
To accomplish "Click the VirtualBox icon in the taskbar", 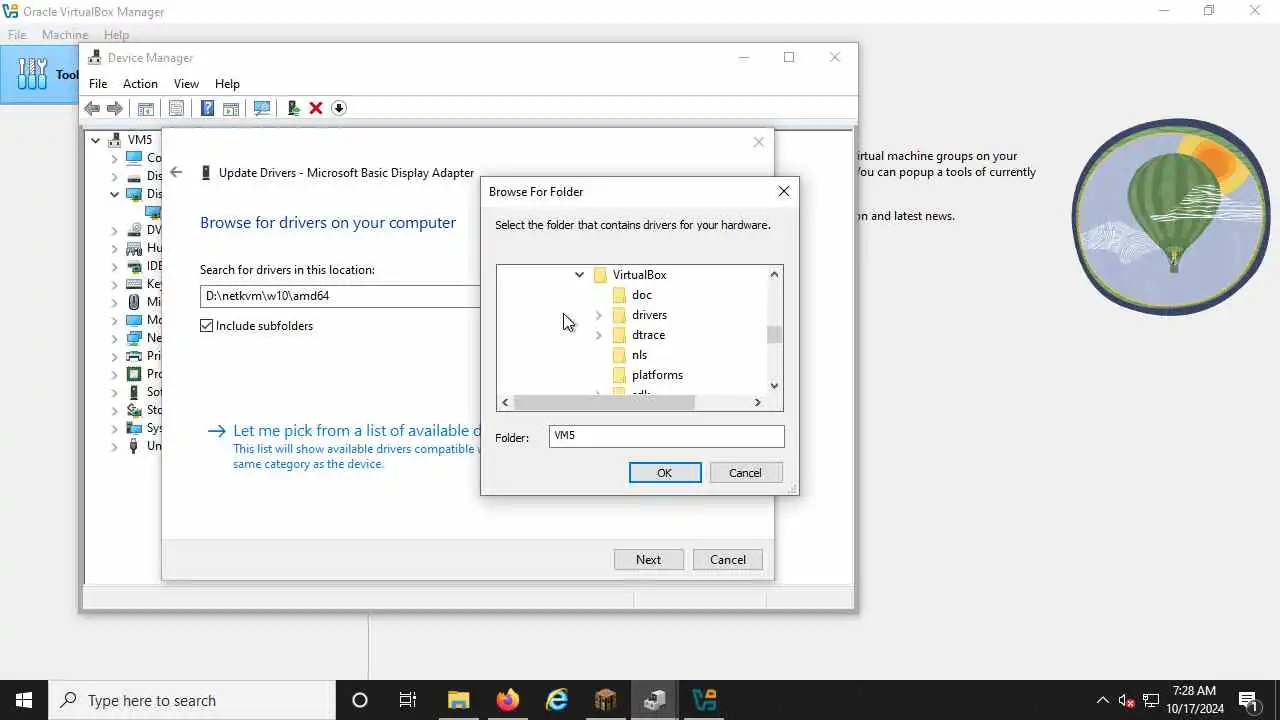I will click(x=705, y=700).
